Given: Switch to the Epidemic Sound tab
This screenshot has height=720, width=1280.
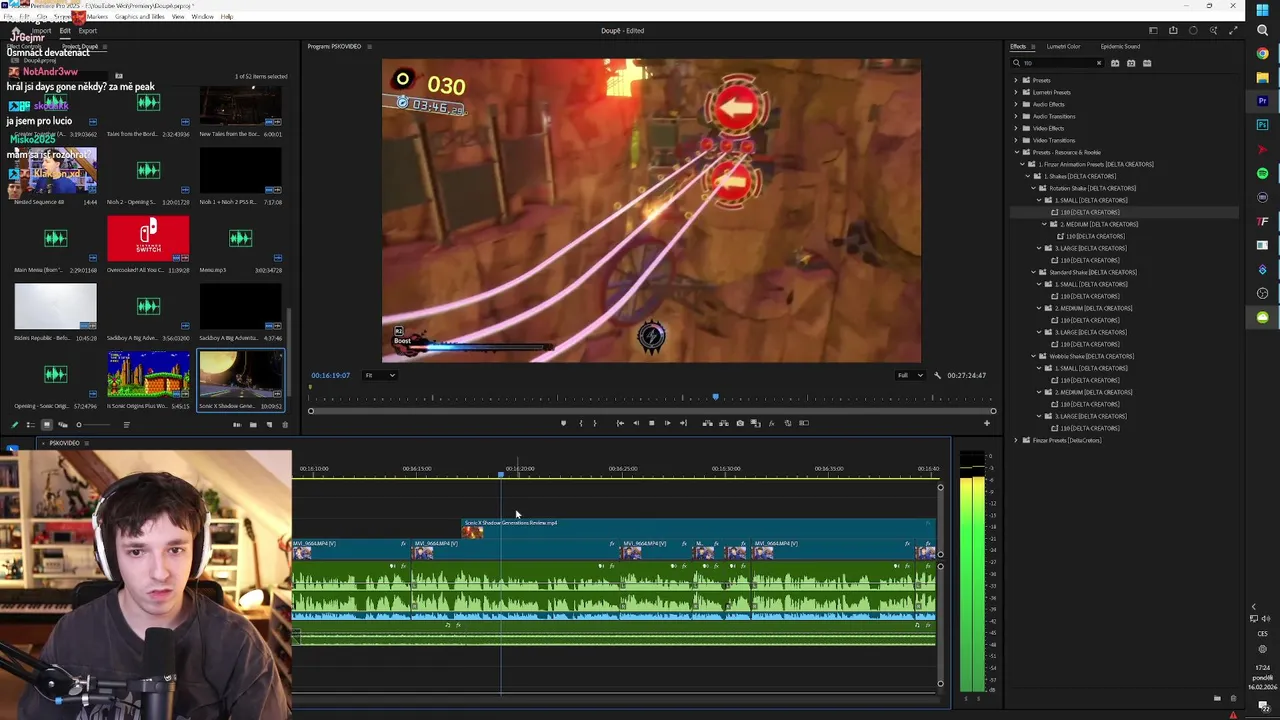Looking at the screenshot, I should (x=1120, y=46).
